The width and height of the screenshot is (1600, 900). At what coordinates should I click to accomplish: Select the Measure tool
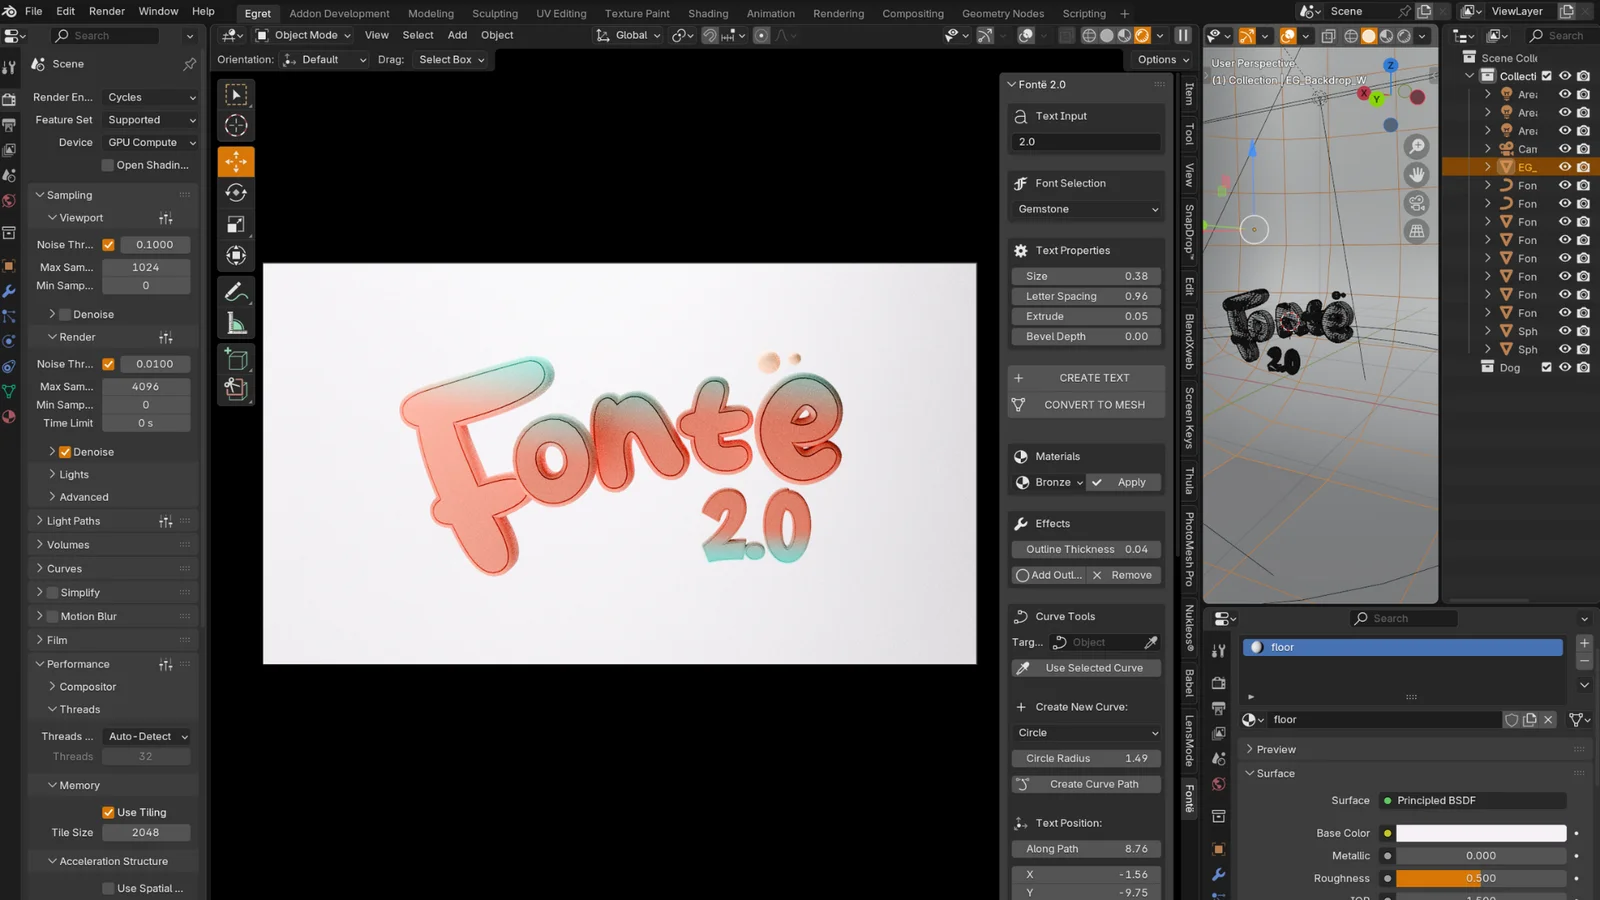[236, 320]
